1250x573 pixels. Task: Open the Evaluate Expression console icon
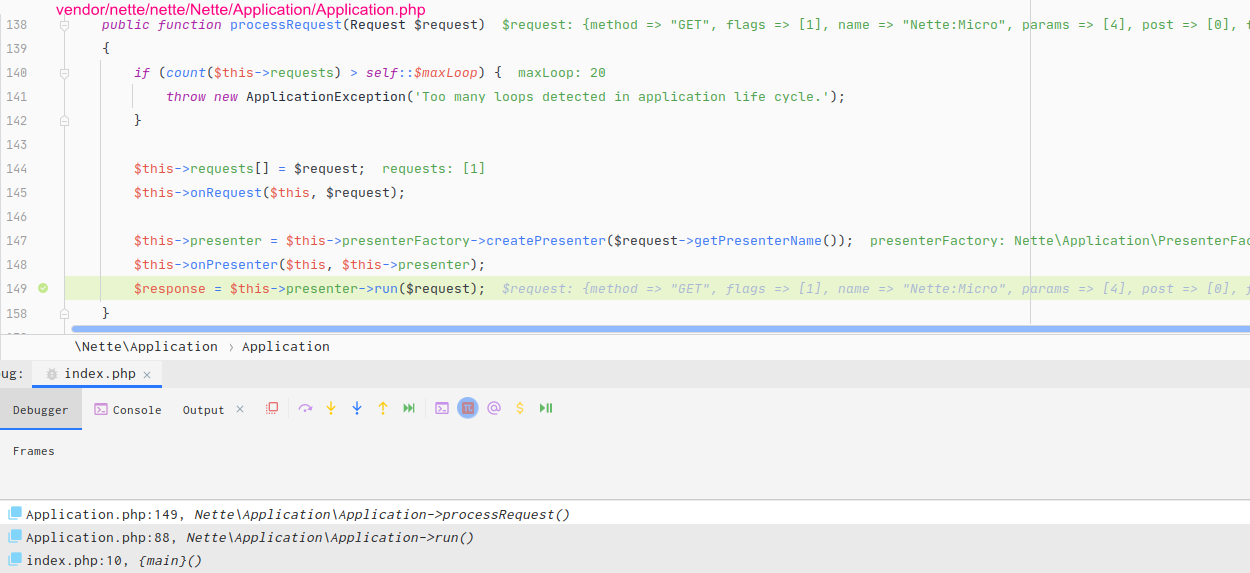442,408
